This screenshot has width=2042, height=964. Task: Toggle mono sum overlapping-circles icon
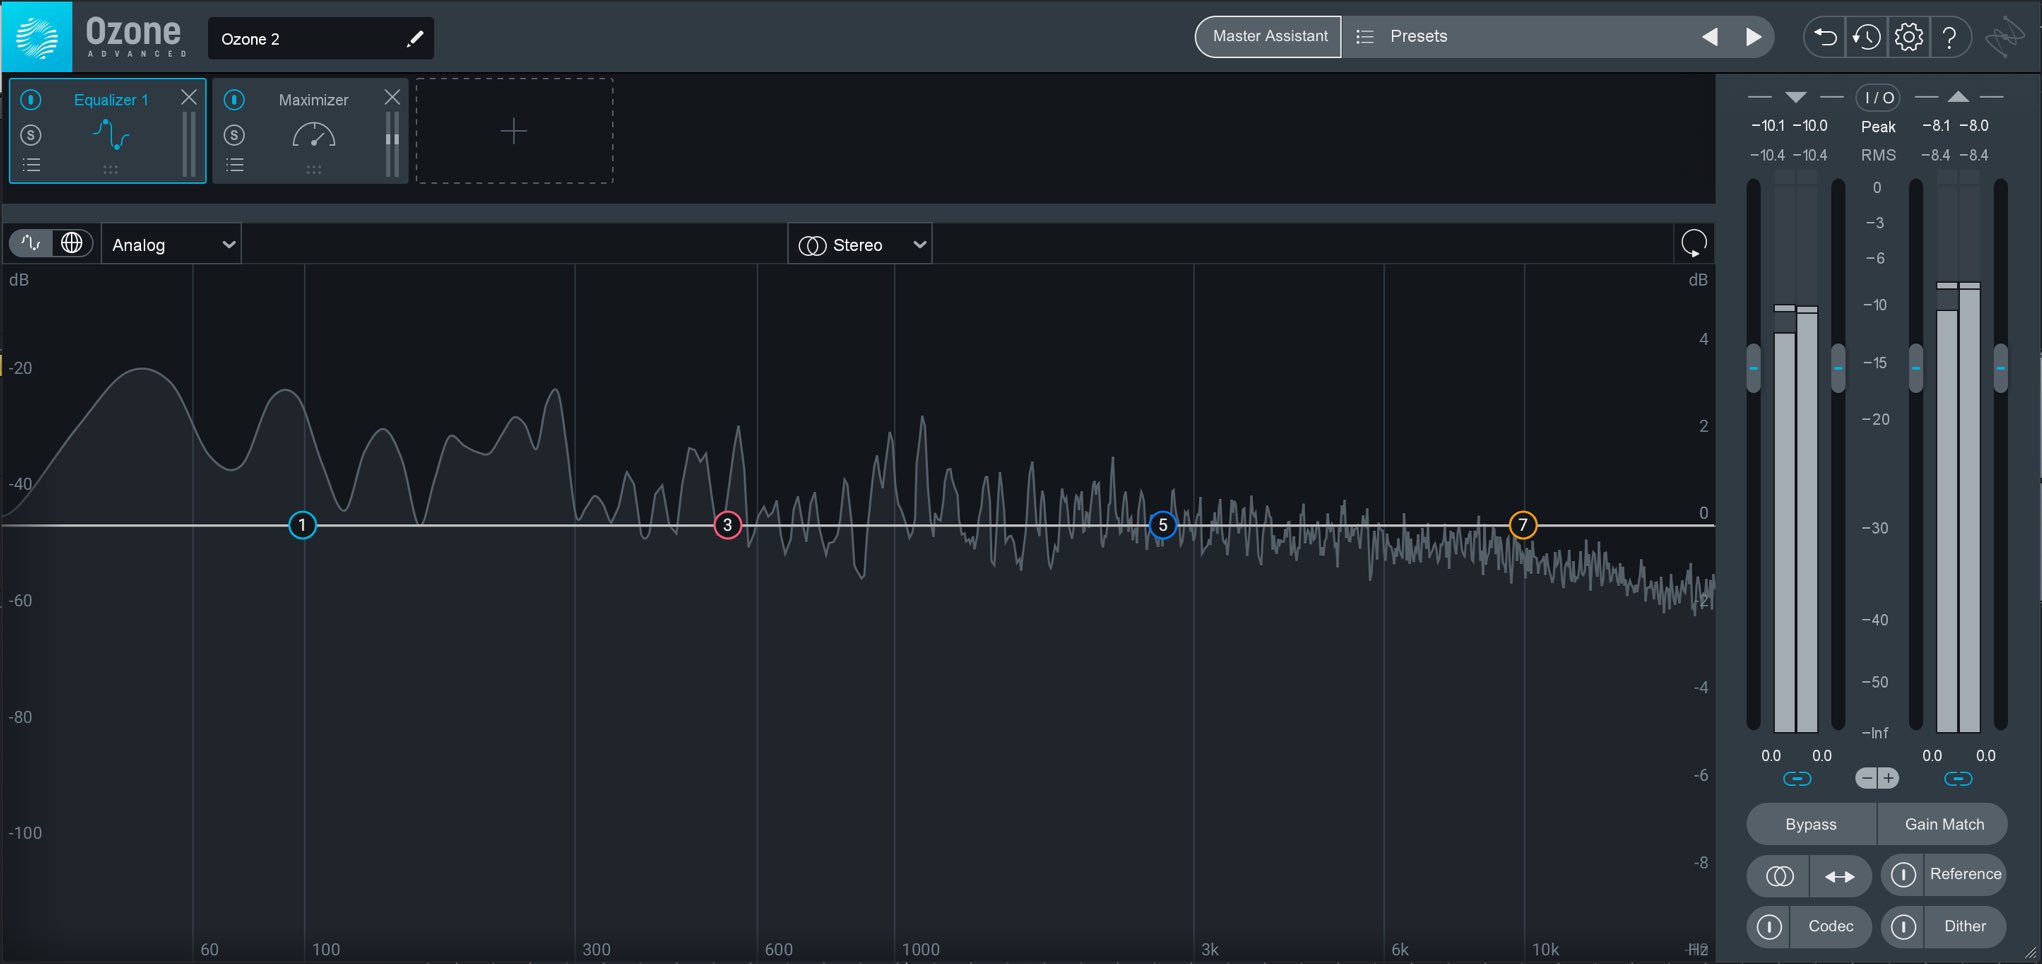(1779, 876)
